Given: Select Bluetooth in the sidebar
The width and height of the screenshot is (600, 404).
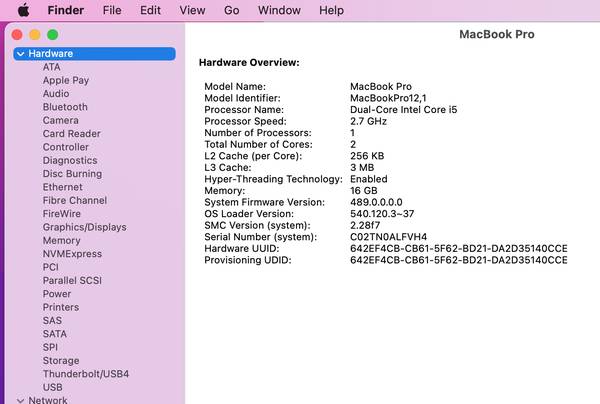Looking at the screenshot, I should [x=65, y=107].
